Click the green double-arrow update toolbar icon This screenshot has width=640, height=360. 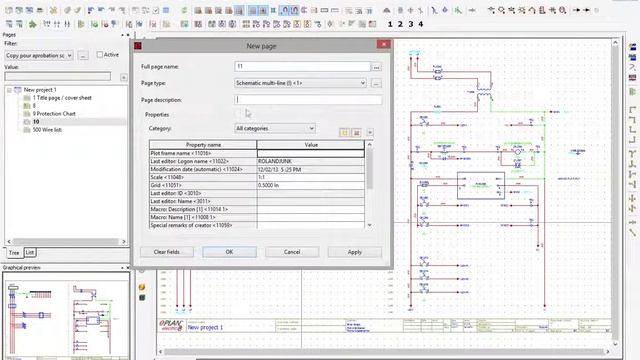(x=184, y=10)
